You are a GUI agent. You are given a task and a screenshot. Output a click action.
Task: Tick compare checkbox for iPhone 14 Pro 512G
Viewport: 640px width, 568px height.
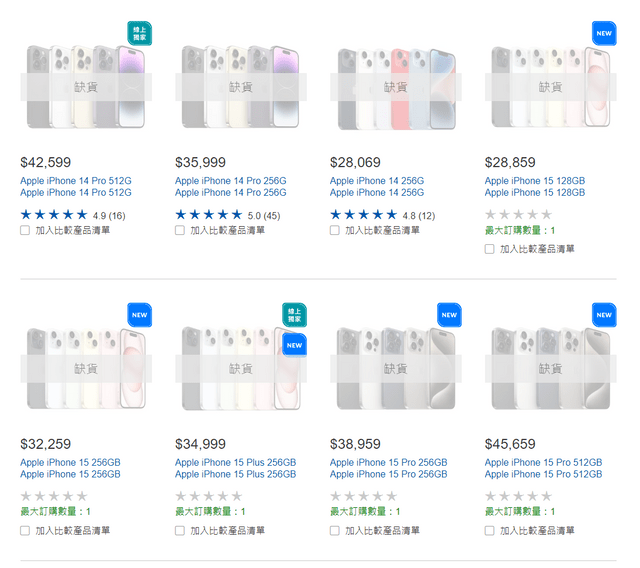(25, 231)
